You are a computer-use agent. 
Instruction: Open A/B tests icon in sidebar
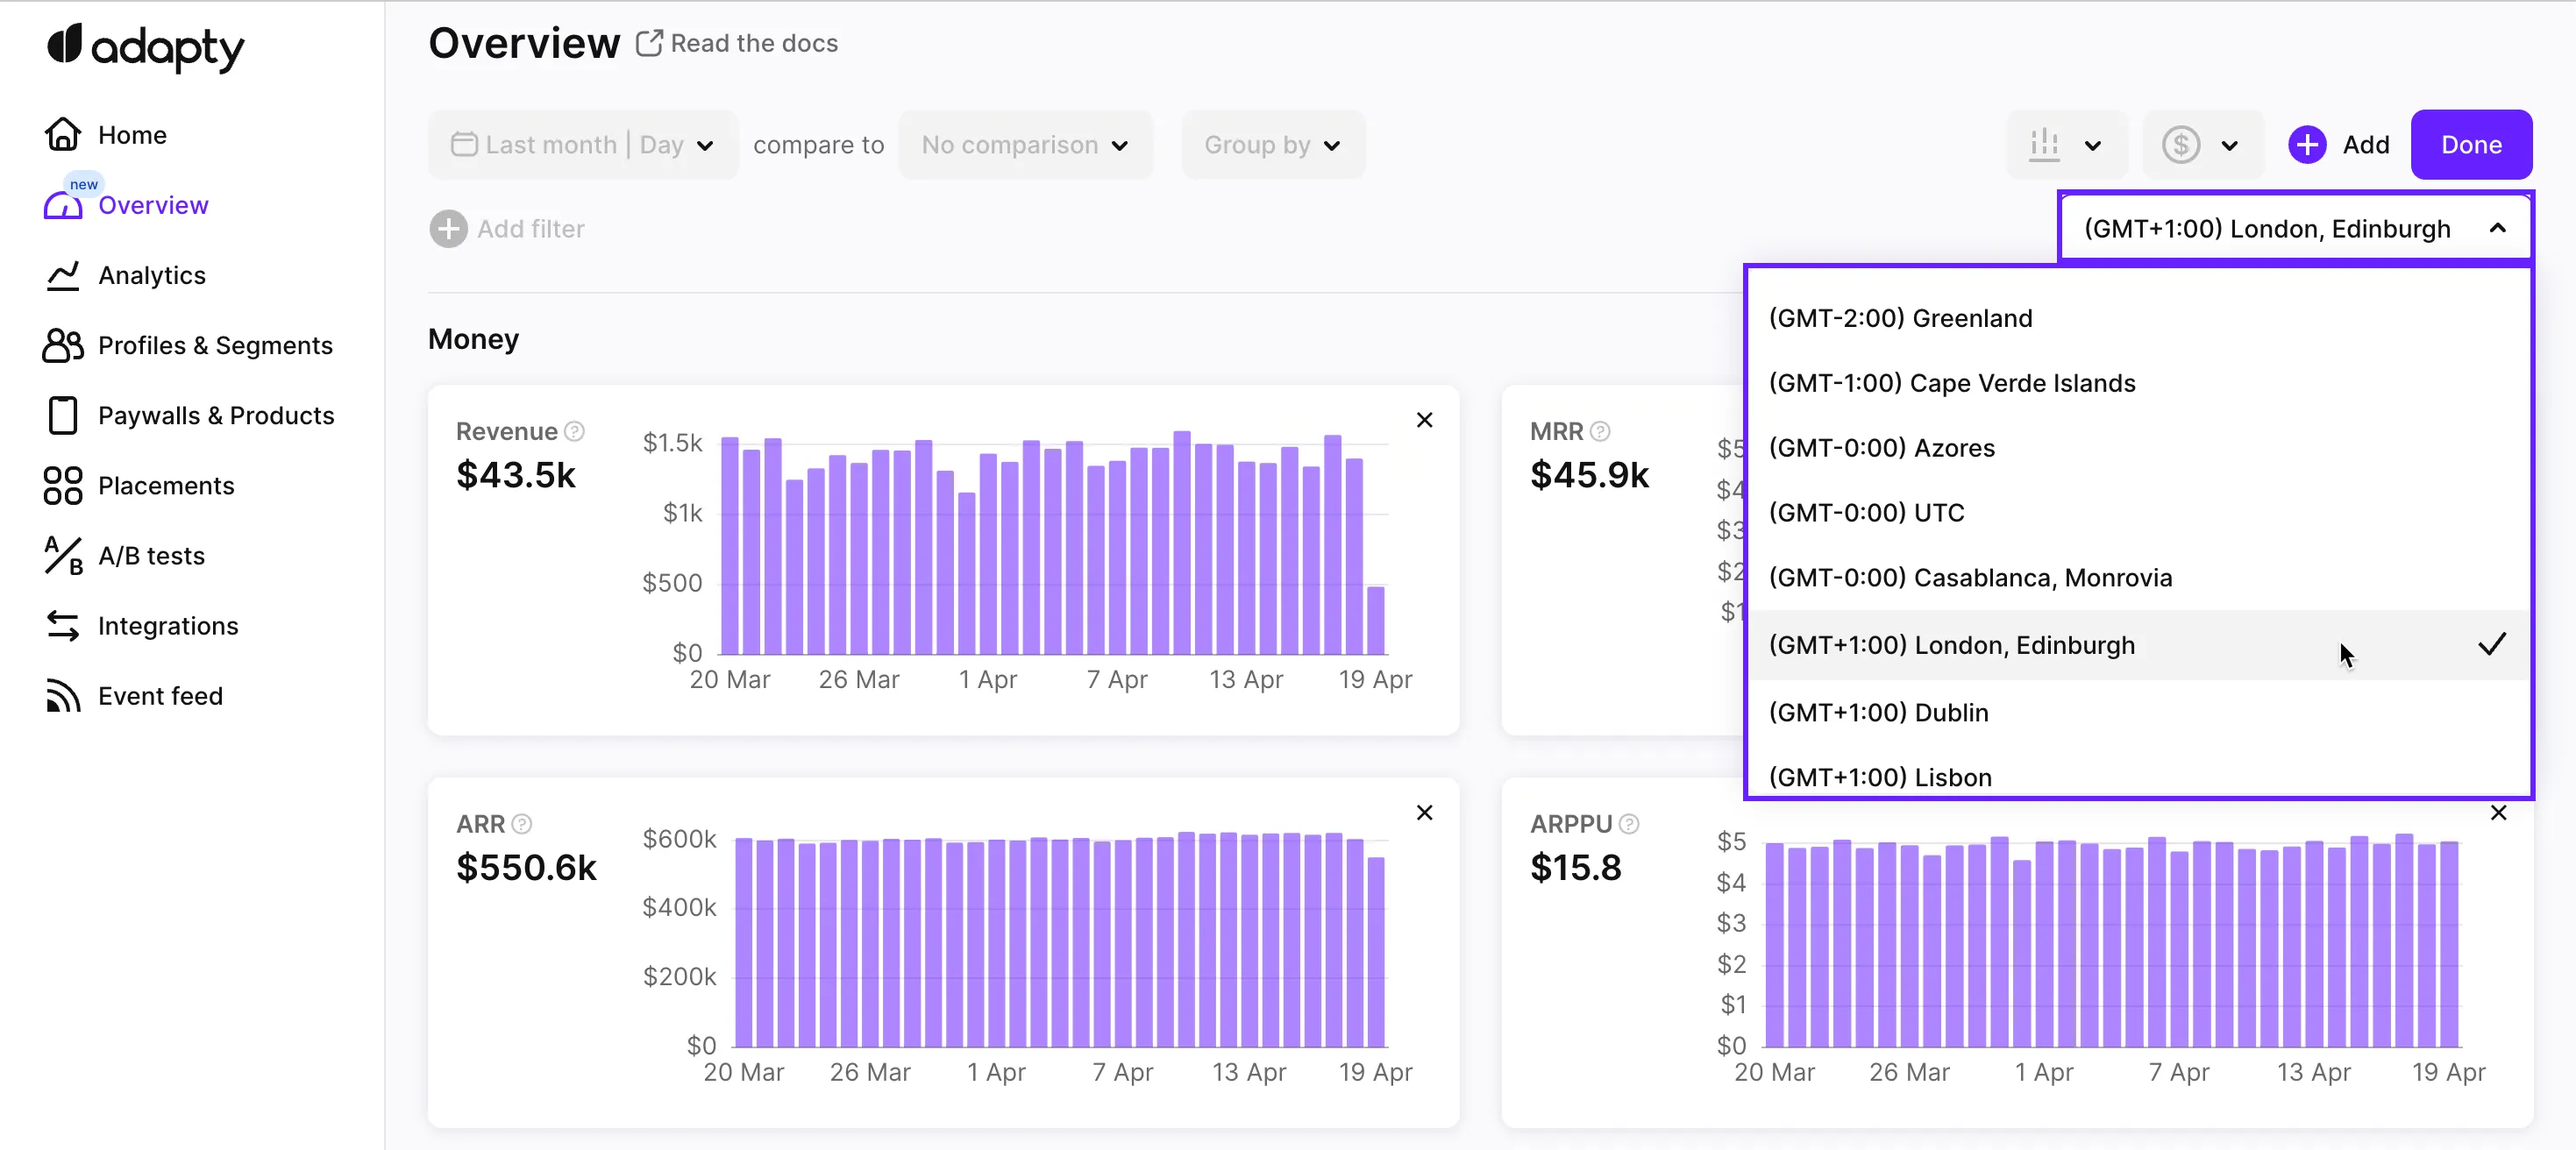pos(62,555)
